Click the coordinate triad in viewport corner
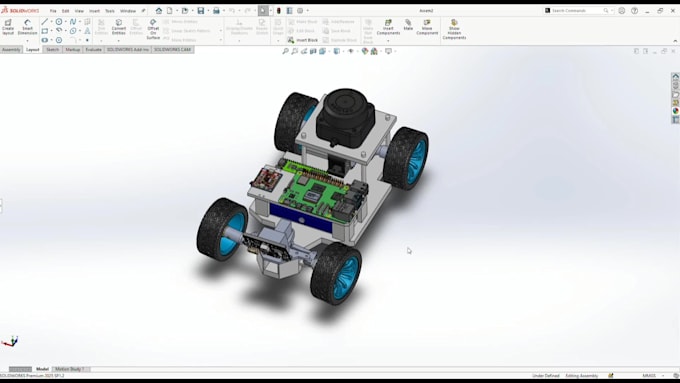Image resolution: width=680 pixels, height=383 pixels. pos(10,342)
